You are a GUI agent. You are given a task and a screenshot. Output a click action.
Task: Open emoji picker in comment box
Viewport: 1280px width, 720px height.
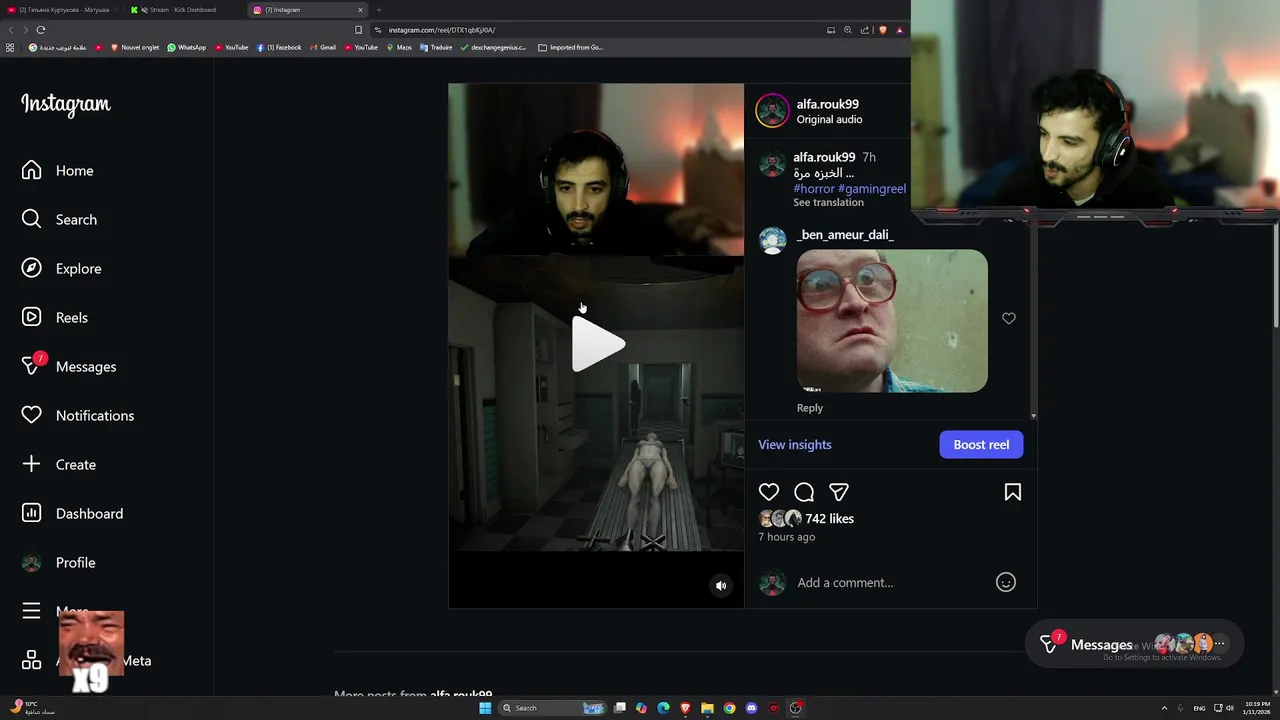pos(1006,583)
